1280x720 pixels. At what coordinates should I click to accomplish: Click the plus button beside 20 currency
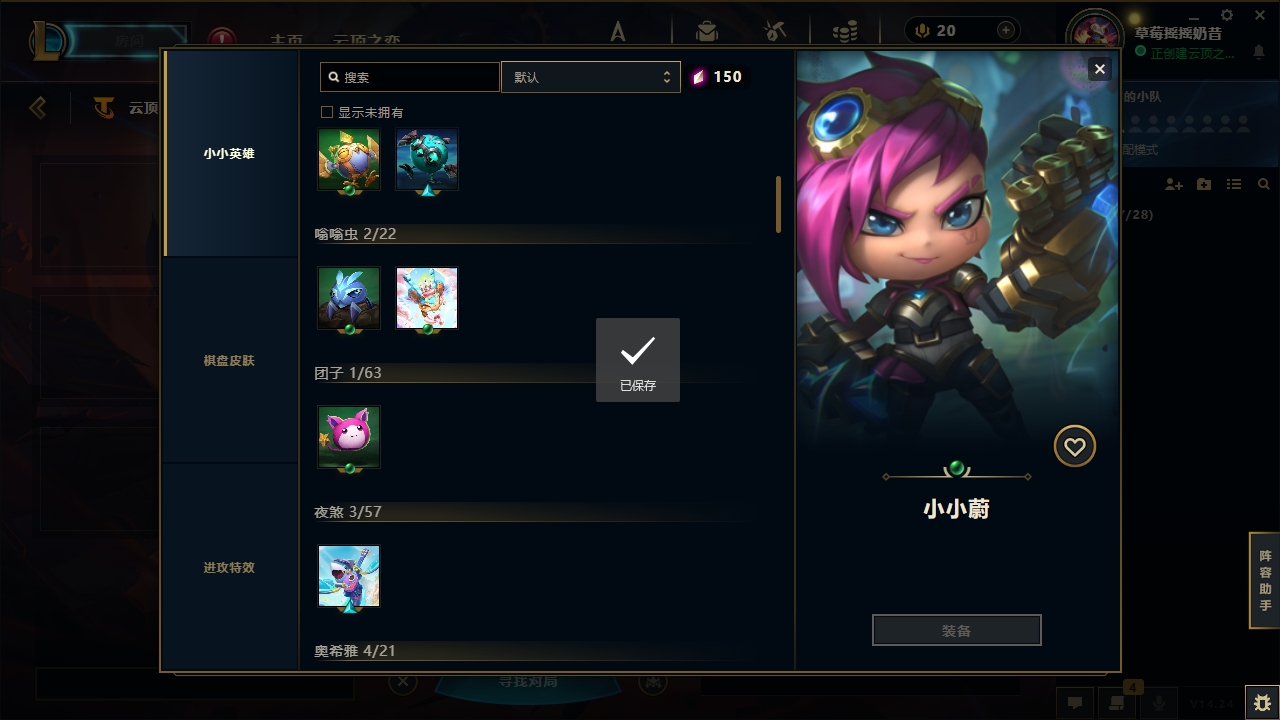(1005, 31)
